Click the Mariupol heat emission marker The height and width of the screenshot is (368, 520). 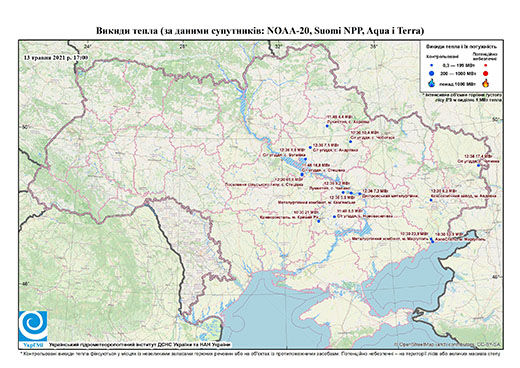[432, 241]
